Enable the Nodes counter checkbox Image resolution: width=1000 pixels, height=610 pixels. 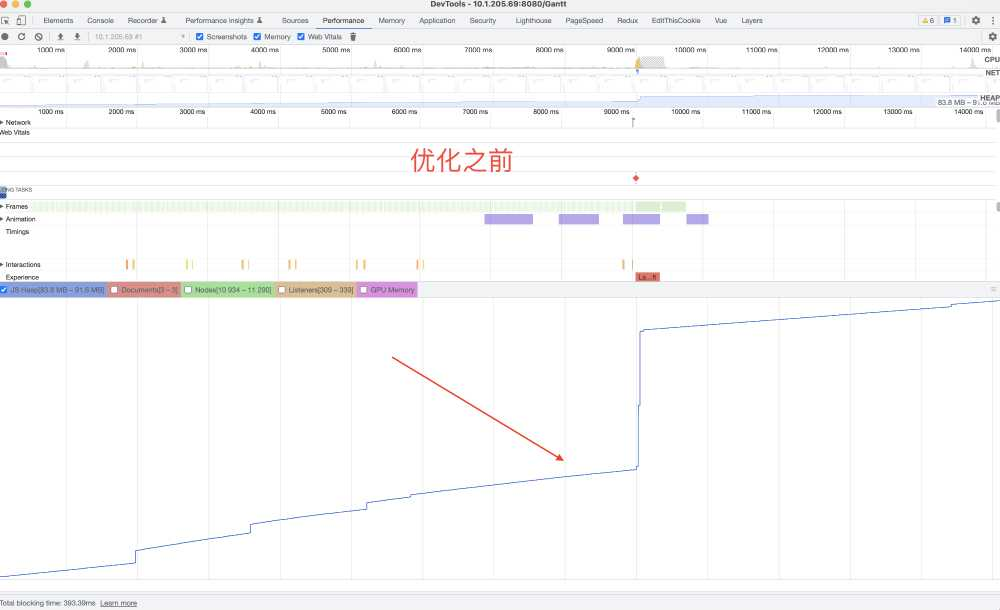(189, 290)
